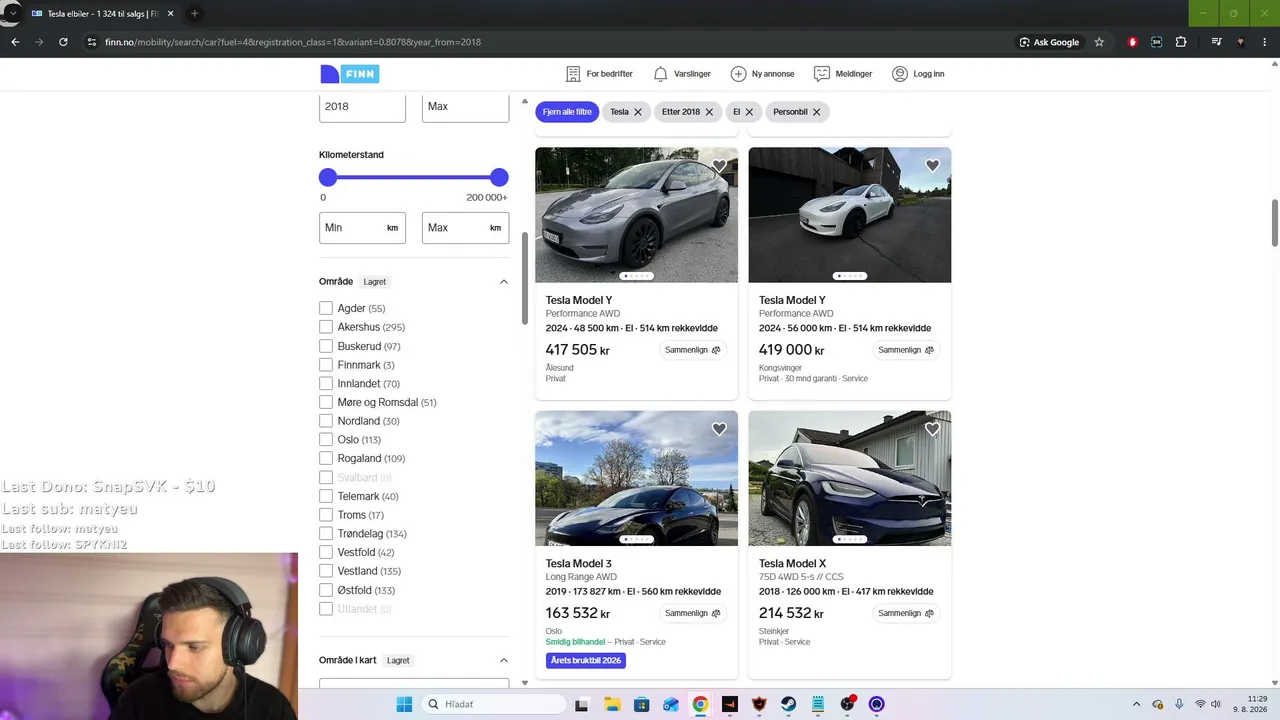Open For bedrifter in the header
Viewport: 1280px width, 720px height.
599,74
